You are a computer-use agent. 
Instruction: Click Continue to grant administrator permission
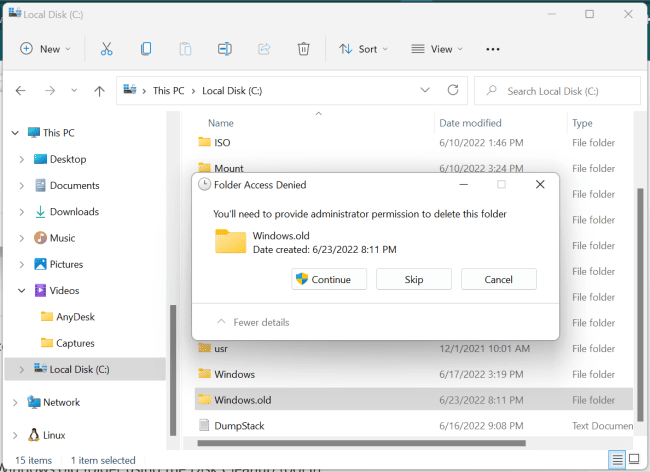329,279
